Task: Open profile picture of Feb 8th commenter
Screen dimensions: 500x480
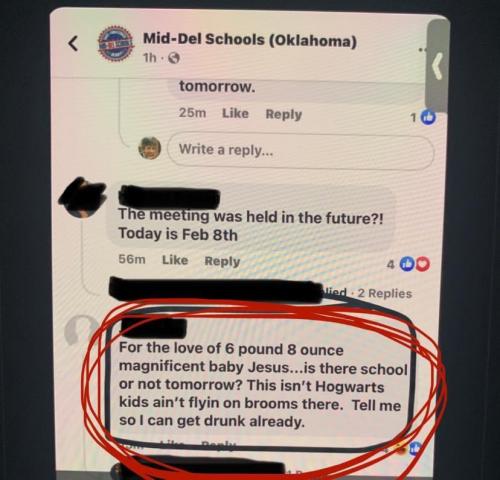Action: pyautogui.click(x=82, y=197)
